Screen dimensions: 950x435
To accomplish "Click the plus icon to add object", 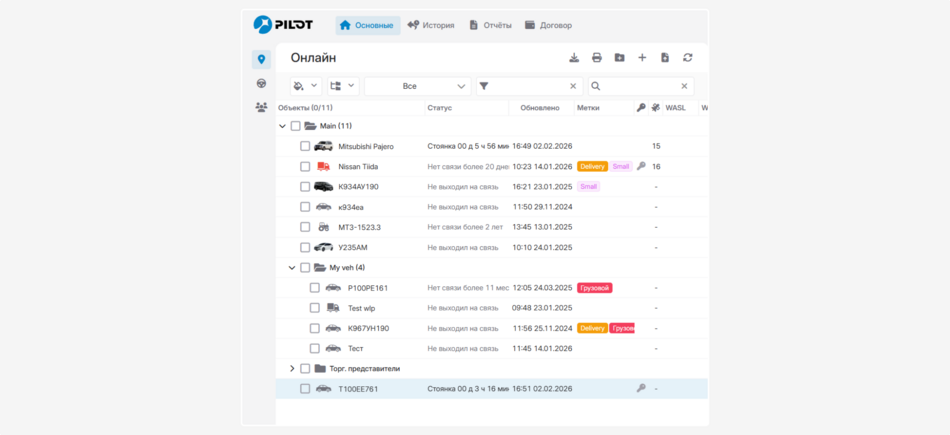I will point(642,58).
